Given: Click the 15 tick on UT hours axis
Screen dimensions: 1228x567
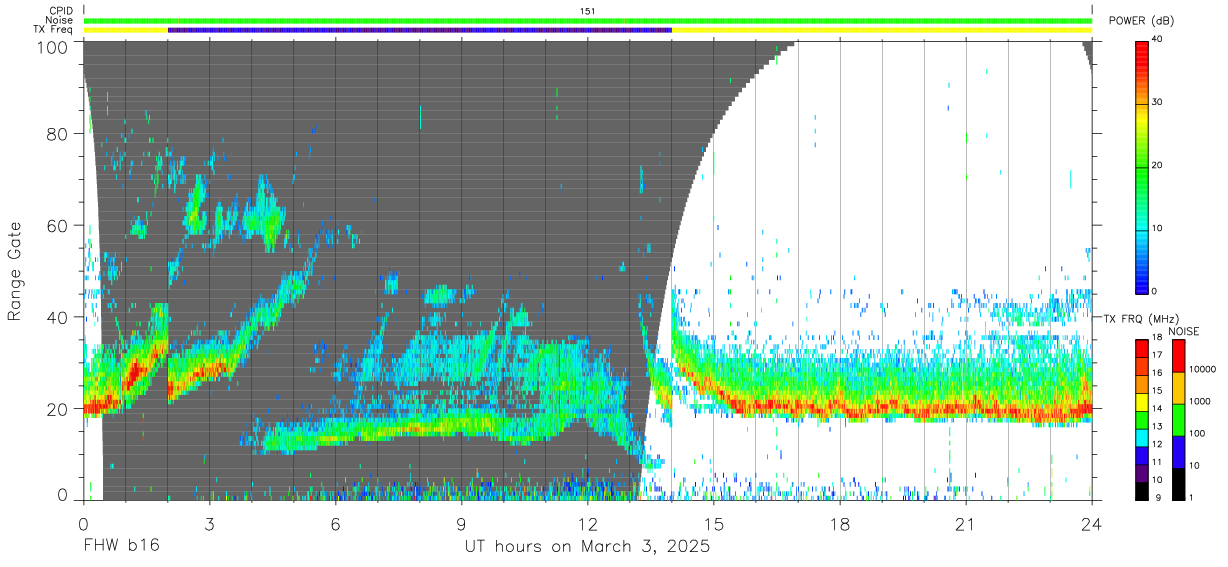Looking at the screenshot, I should tap(714, 524).
